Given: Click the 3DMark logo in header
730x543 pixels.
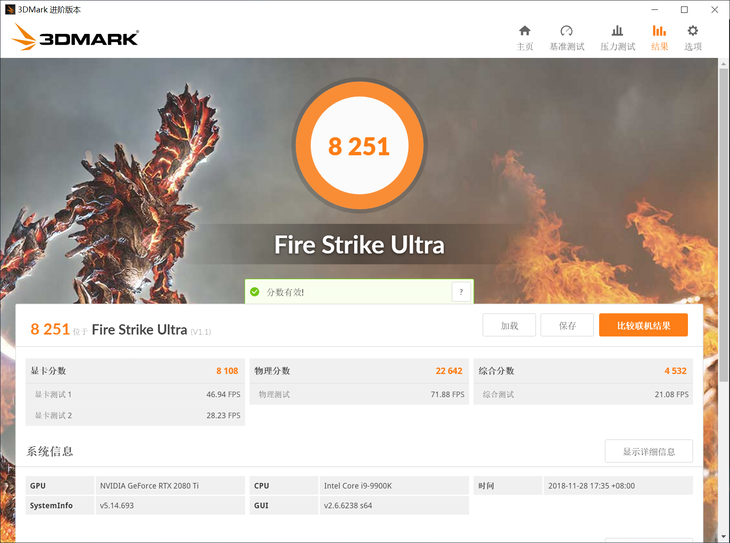Looking at the screenshot, I should [x=75, y=37].
